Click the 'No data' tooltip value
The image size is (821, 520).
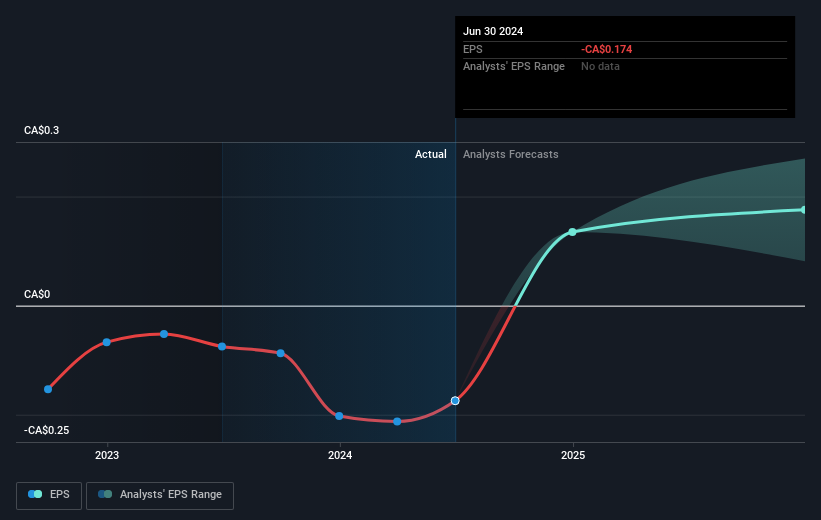(600, 67)
